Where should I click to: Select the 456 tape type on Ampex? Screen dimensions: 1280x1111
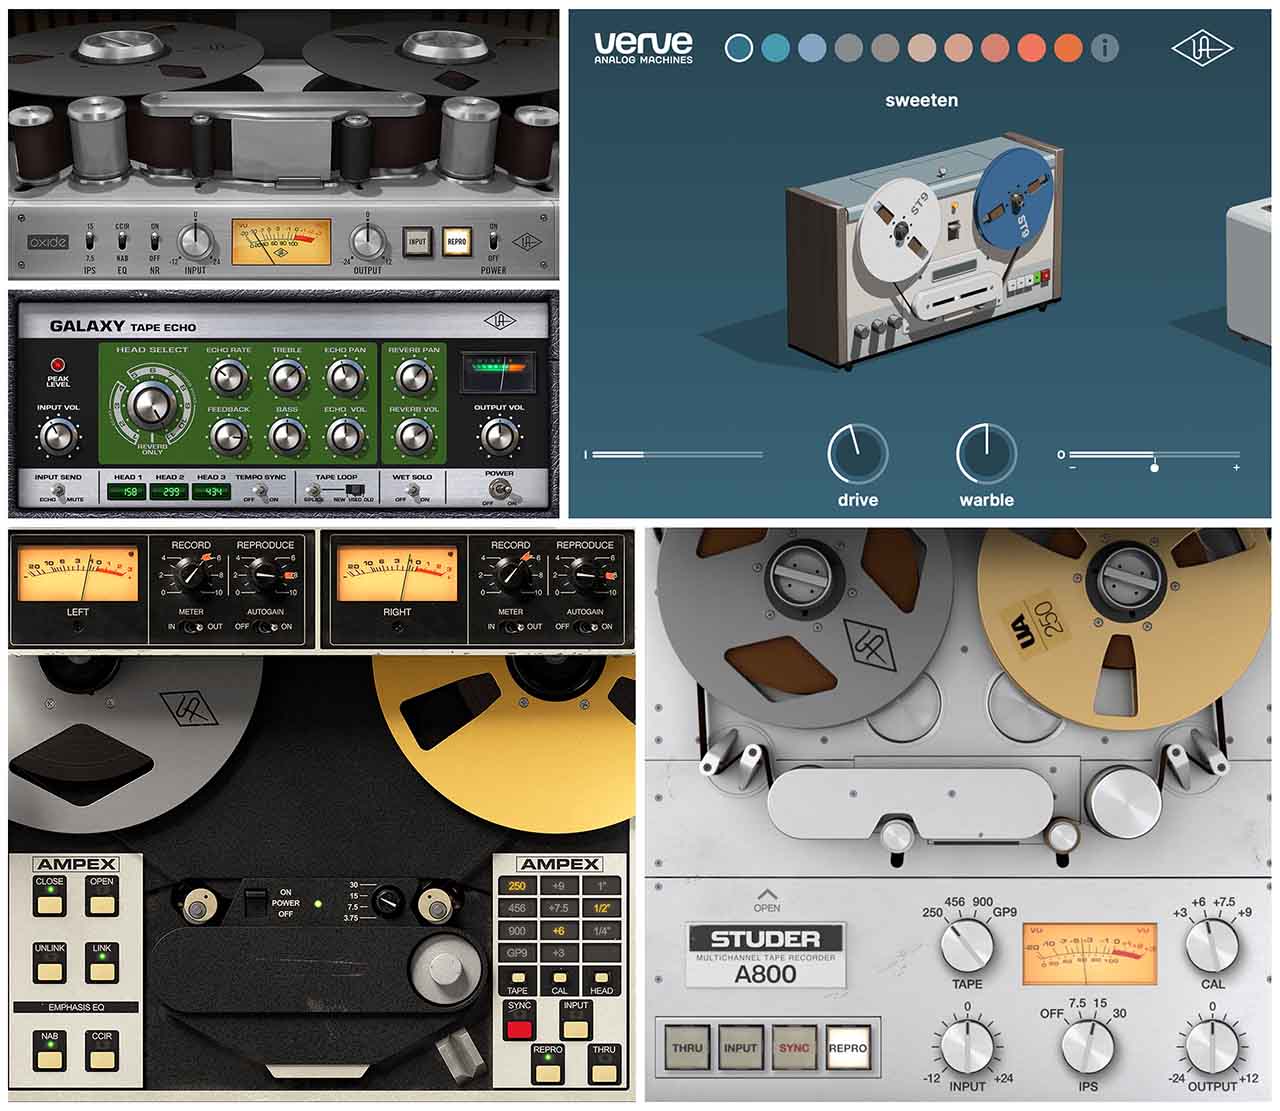pyautogui.click(x=517, y=908)
